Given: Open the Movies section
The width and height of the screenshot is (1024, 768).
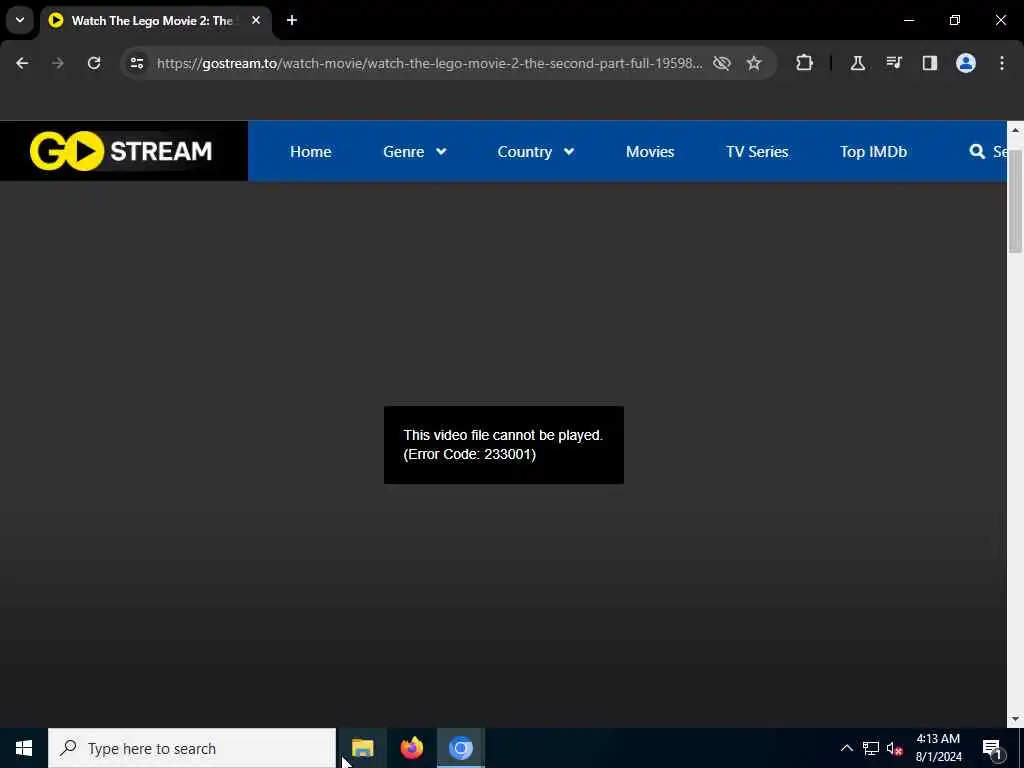Looking at the screenshot, I should tap(650, 152).
